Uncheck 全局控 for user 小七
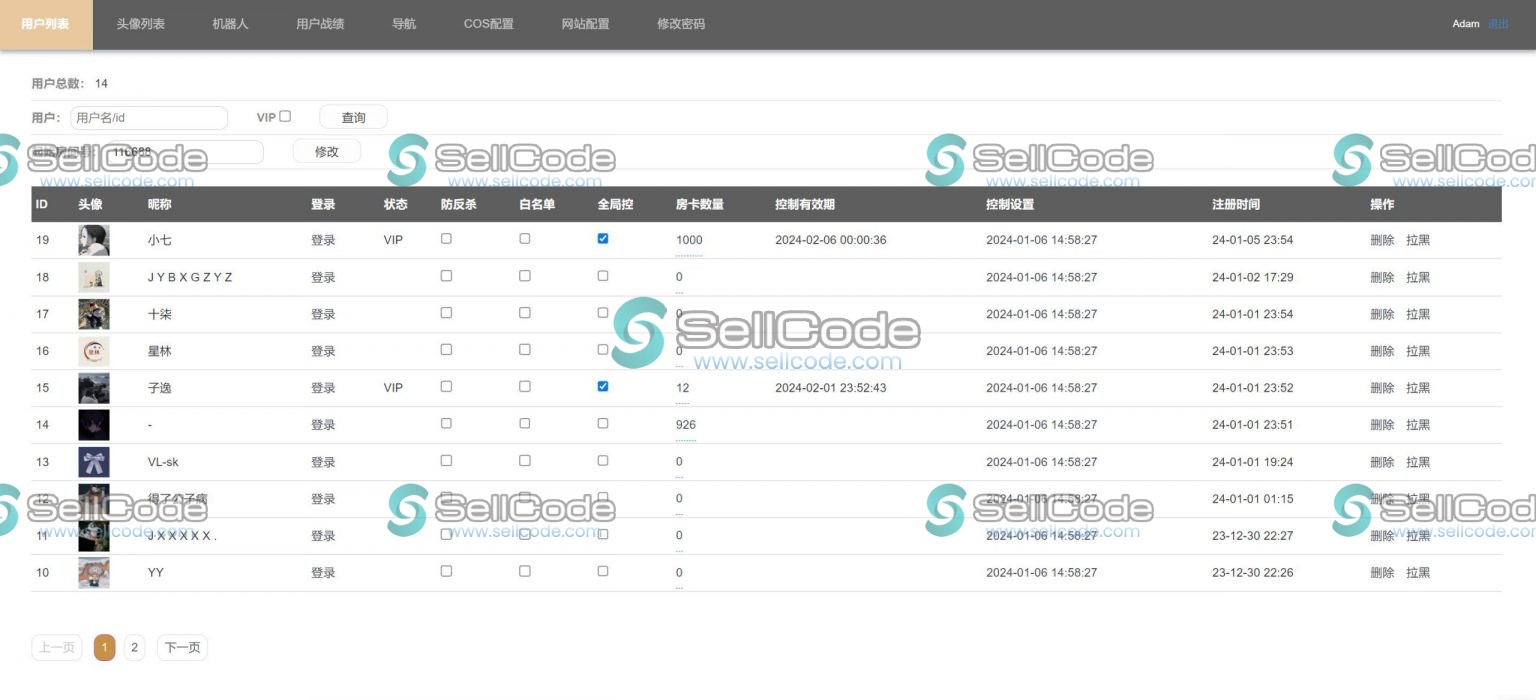The width and height of the screenshot is (1536, 700). [x=602, y=239]
